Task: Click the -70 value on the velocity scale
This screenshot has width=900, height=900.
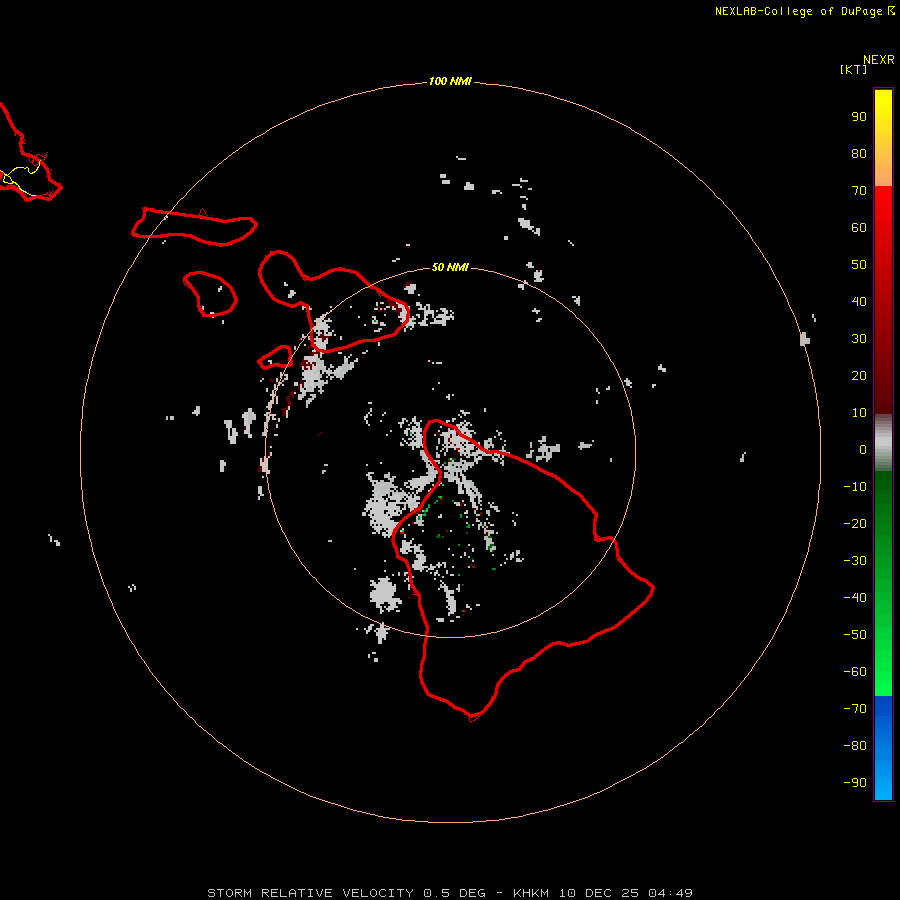Action: (855, 709)
